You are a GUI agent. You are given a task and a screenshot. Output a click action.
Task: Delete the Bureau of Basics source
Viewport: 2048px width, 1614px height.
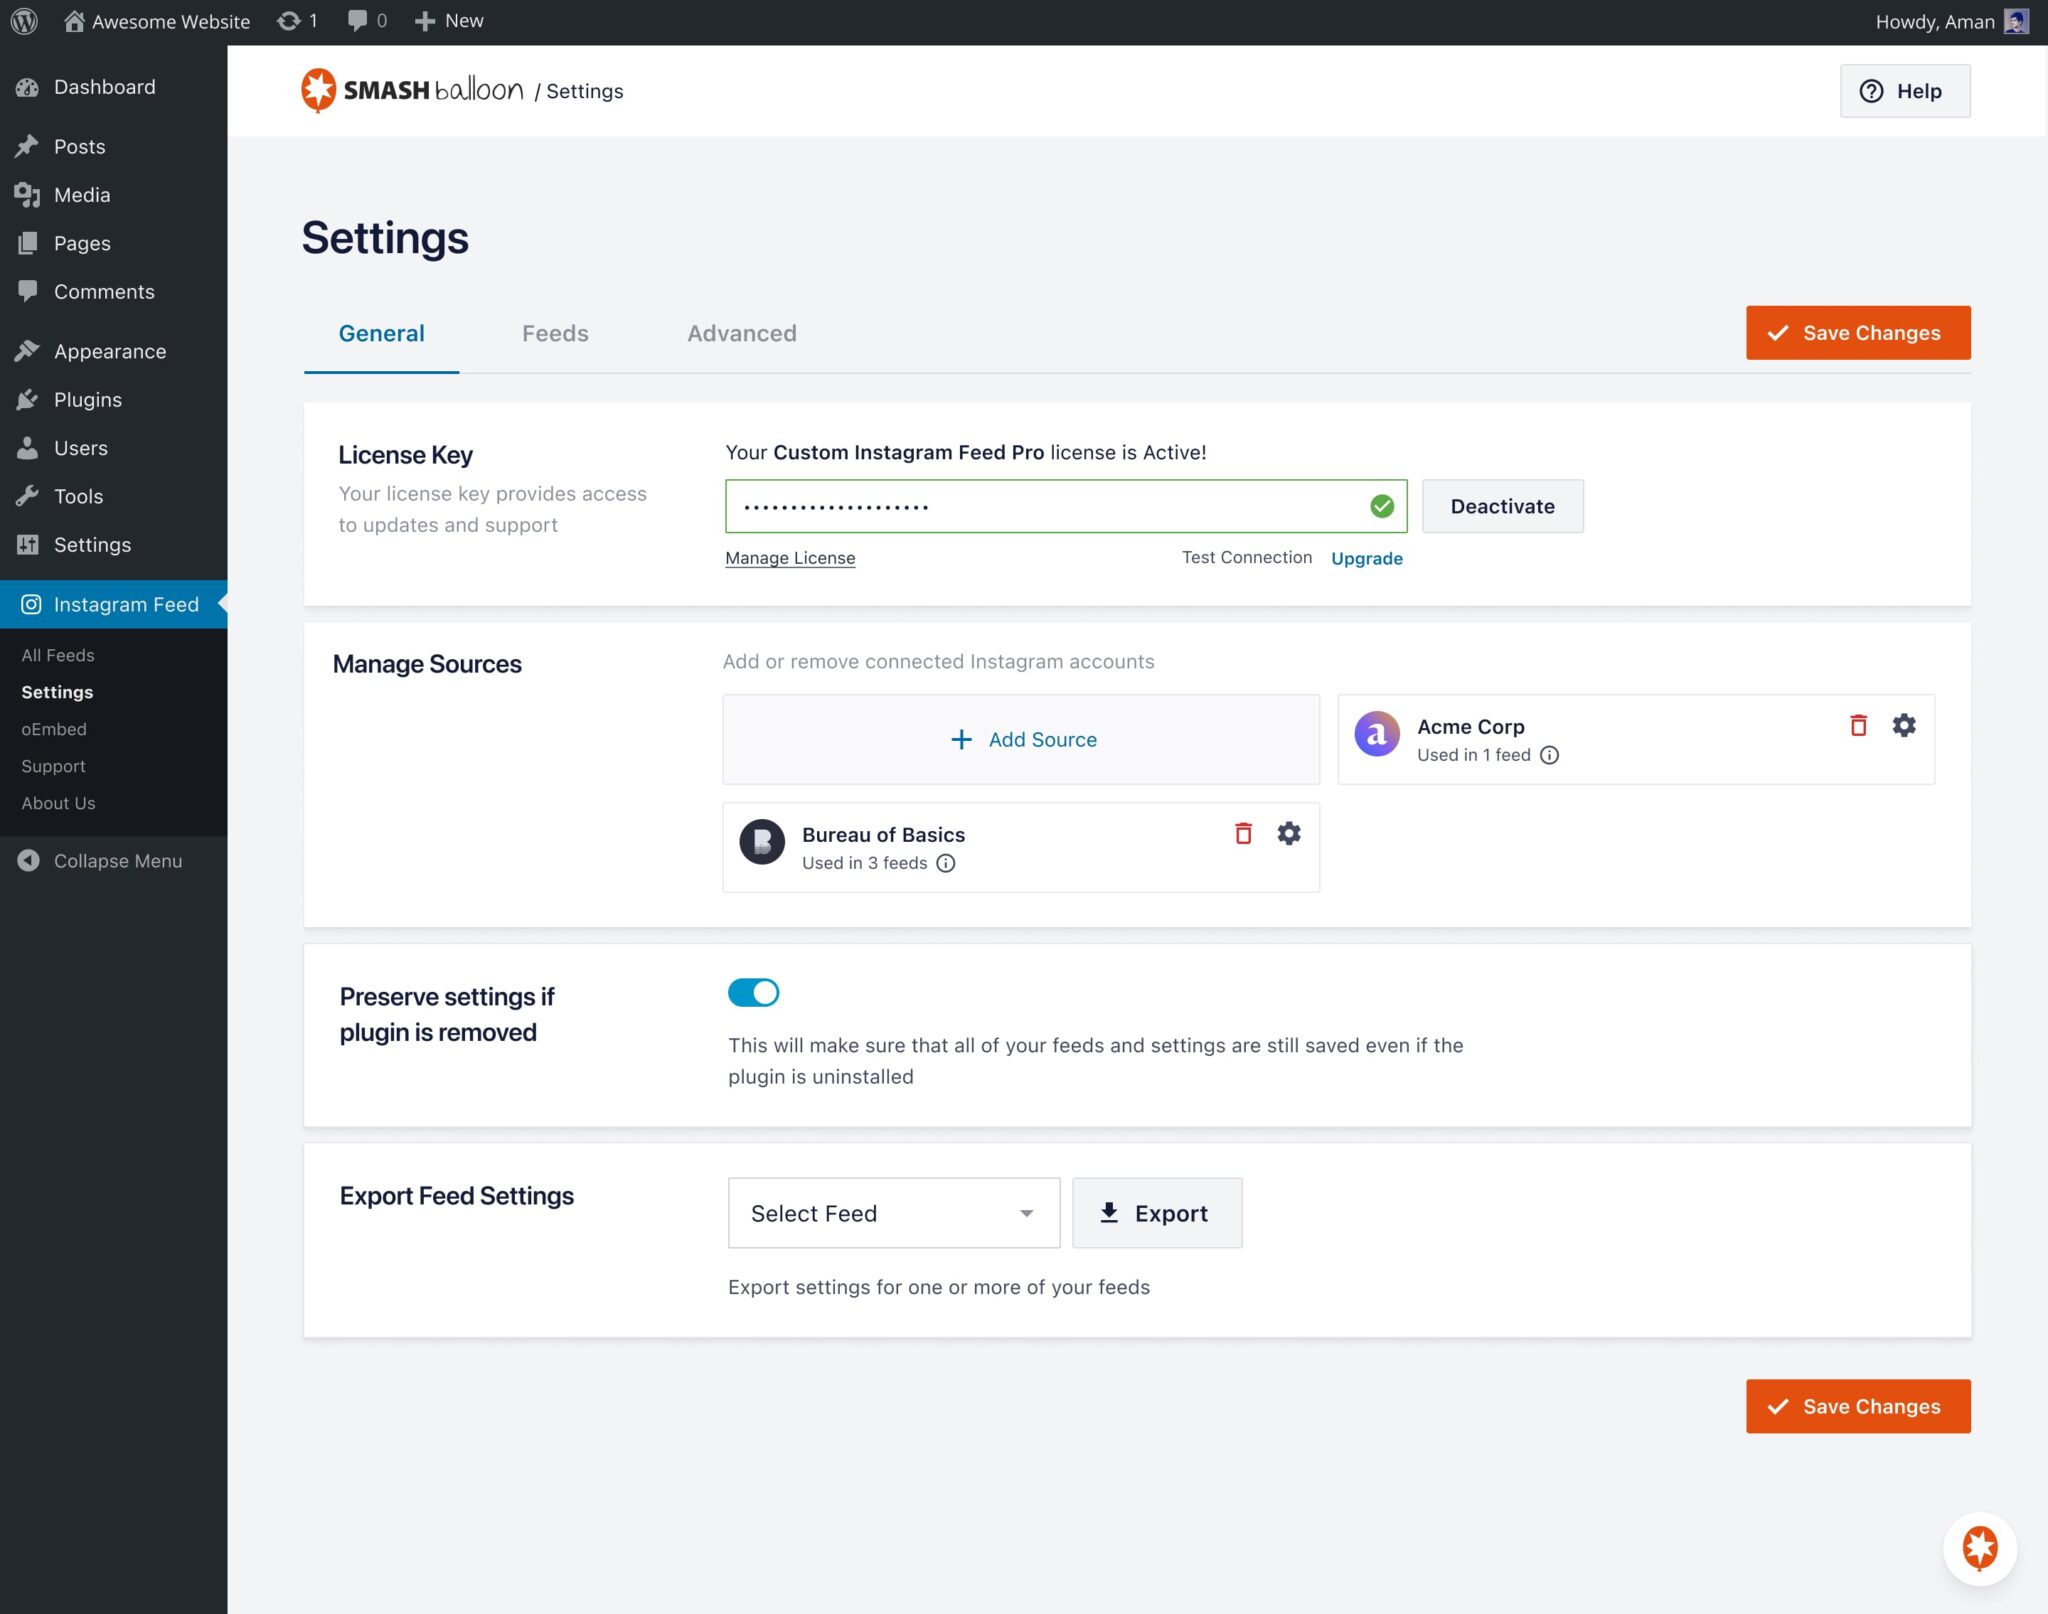point(1243,833)
